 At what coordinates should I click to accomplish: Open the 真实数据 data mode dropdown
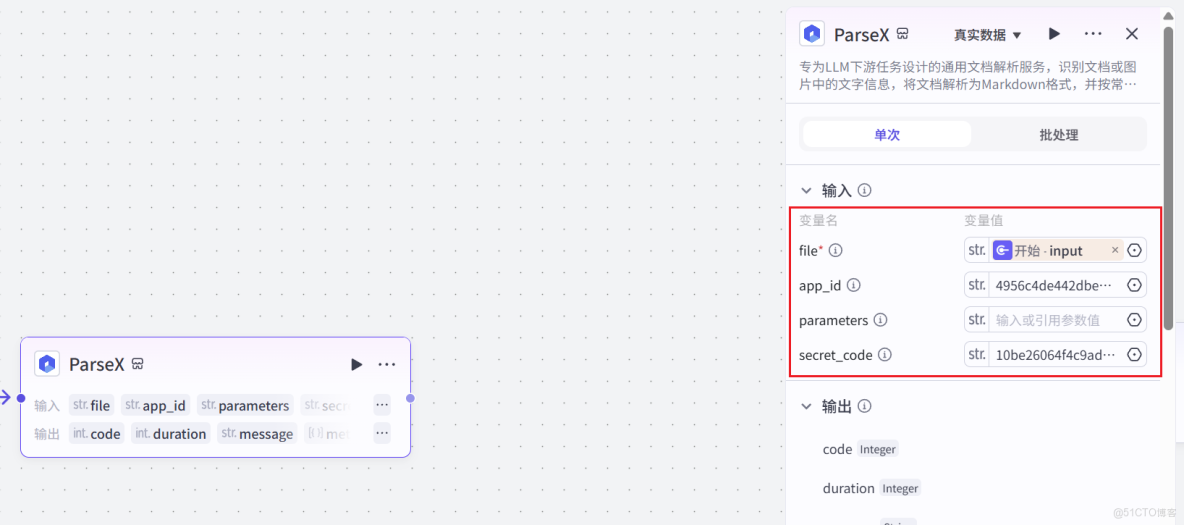click(987, 35)
